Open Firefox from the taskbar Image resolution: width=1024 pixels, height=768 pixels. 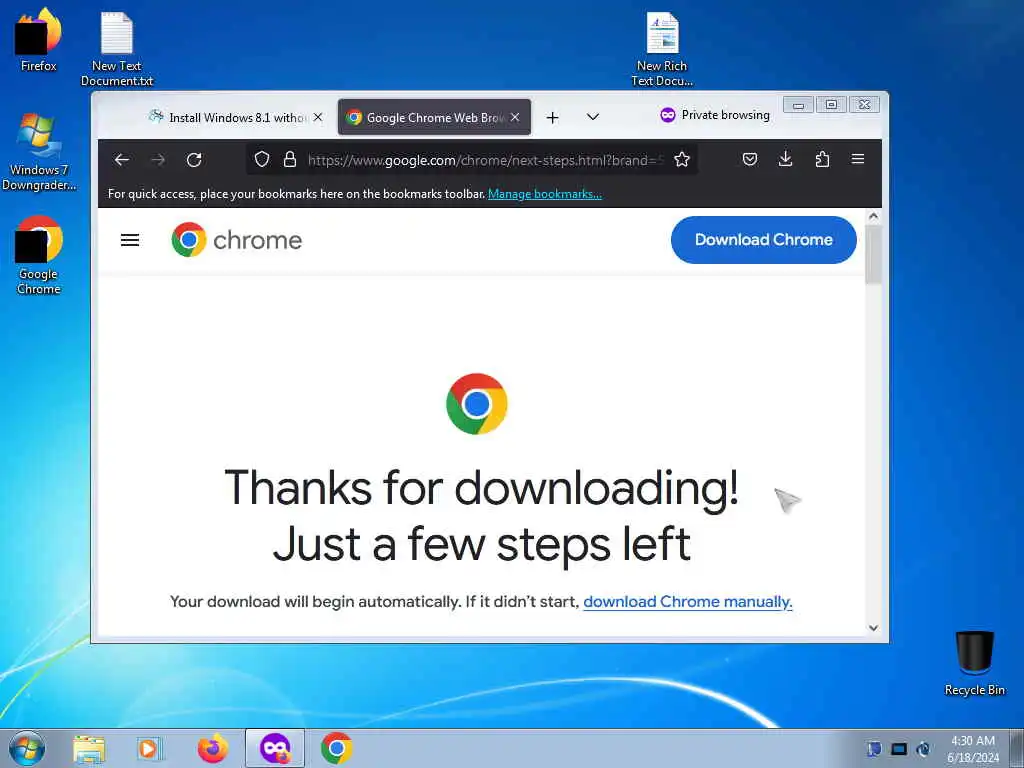[x=213, y=748]
